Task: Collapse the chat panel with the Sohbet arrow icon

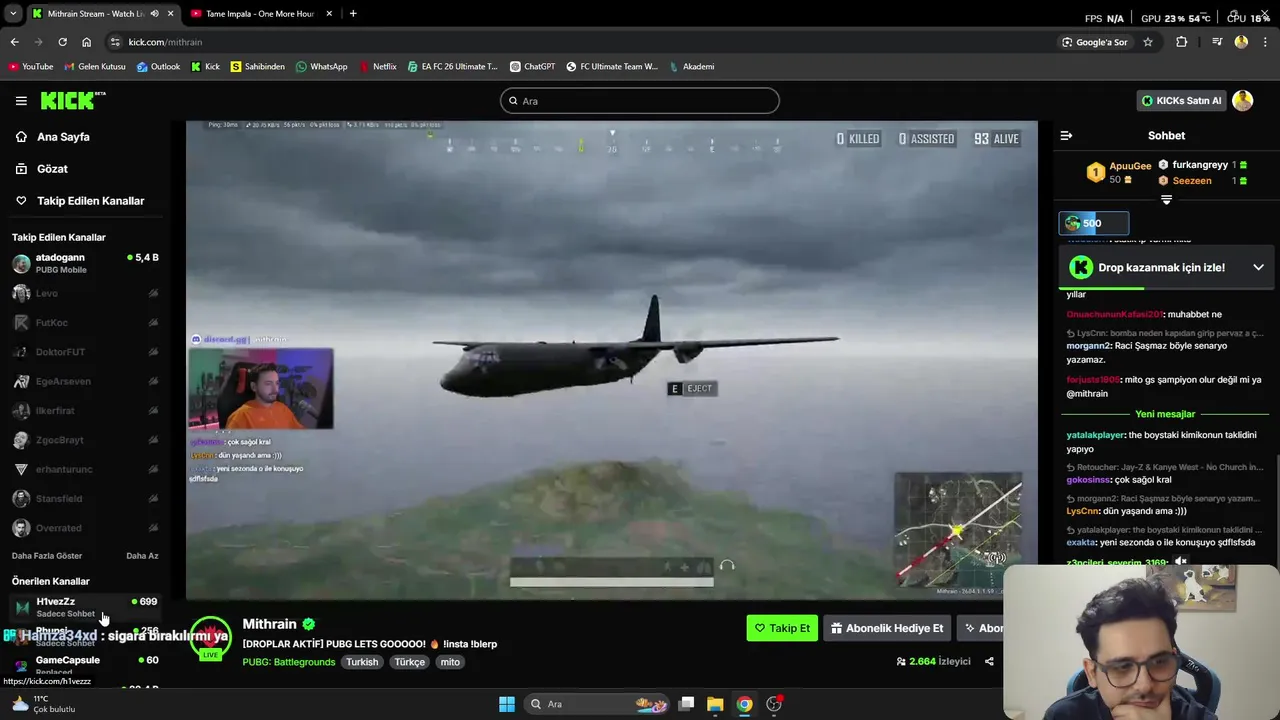Action: coord(1066,135)
